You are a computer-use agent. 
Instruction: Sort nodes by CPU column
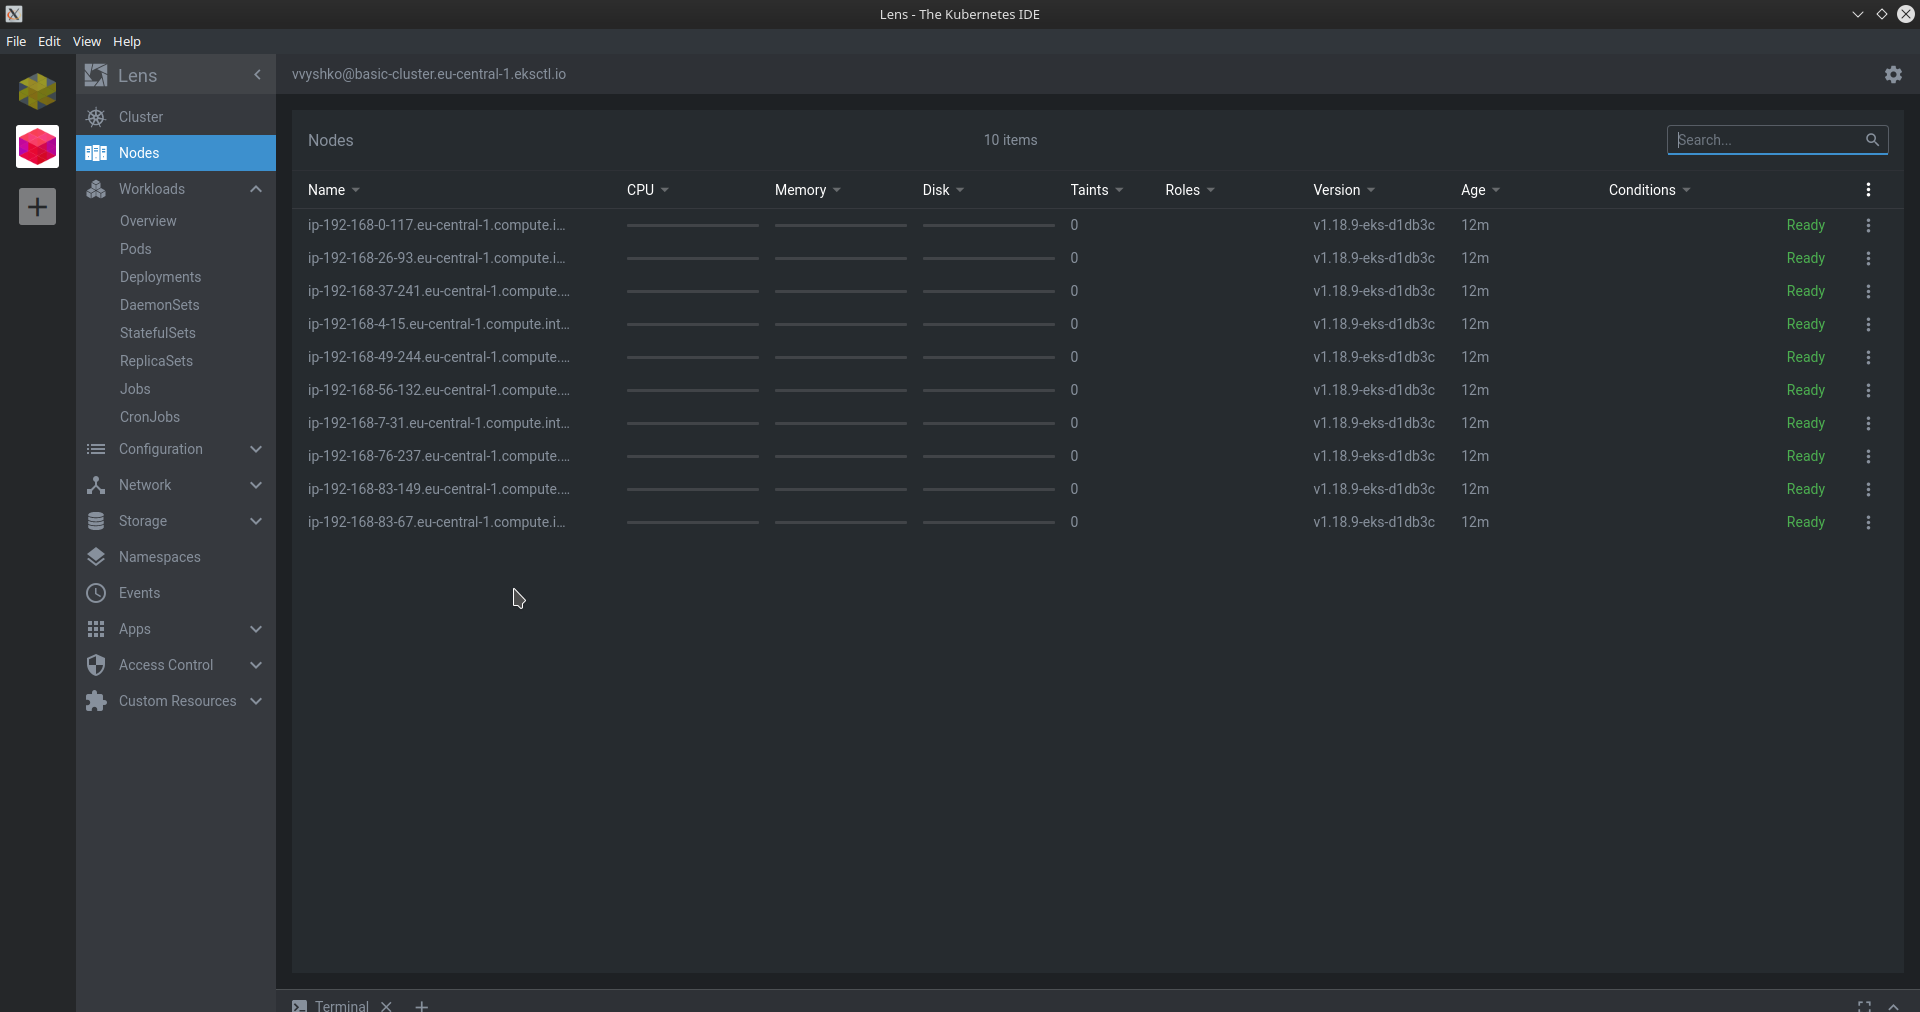(647, 190)
